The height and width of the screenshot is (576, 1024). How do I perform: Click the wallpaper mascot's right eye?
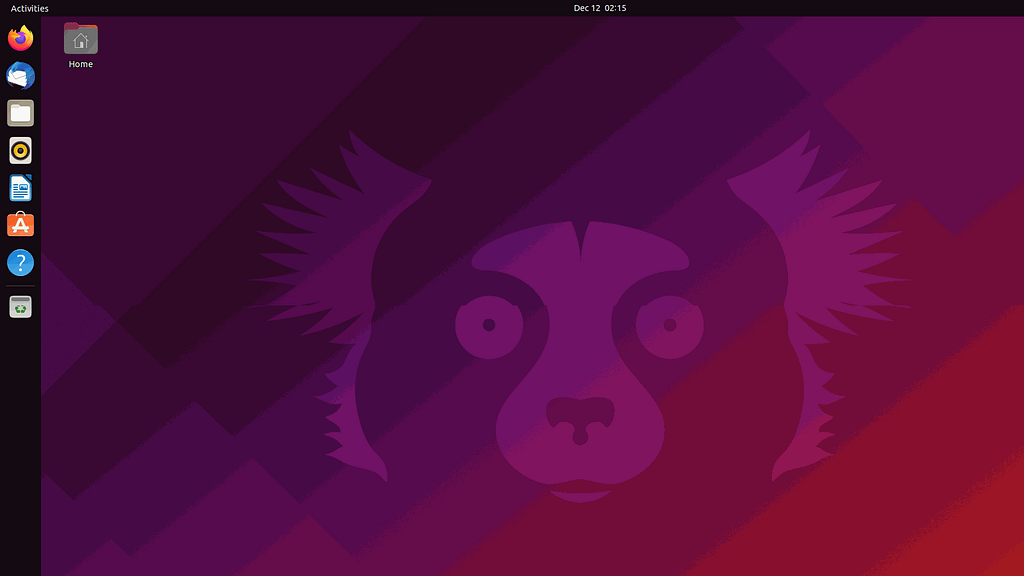pos(669,326)
